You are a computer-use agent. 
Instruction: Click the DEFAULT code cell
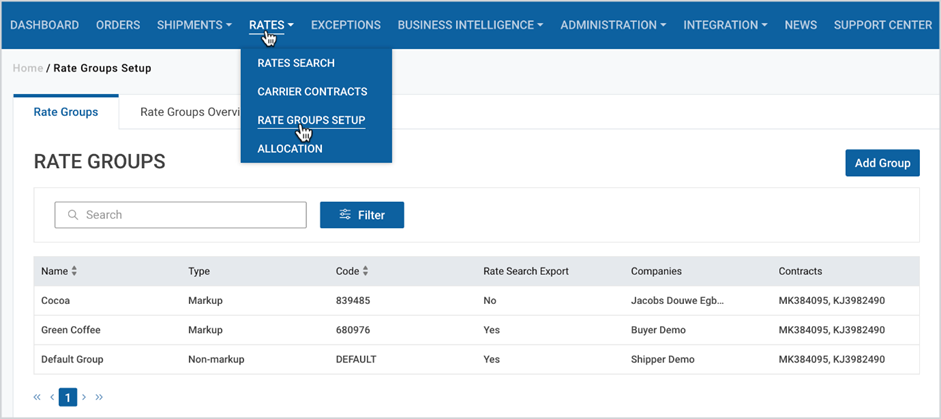(356, 360)
